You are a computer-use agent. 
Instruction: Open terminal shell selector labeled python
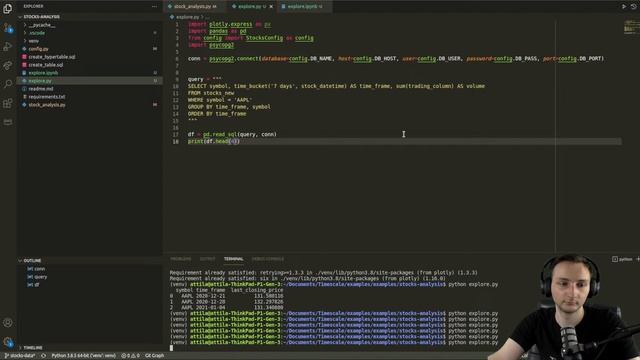coord(622,259)
